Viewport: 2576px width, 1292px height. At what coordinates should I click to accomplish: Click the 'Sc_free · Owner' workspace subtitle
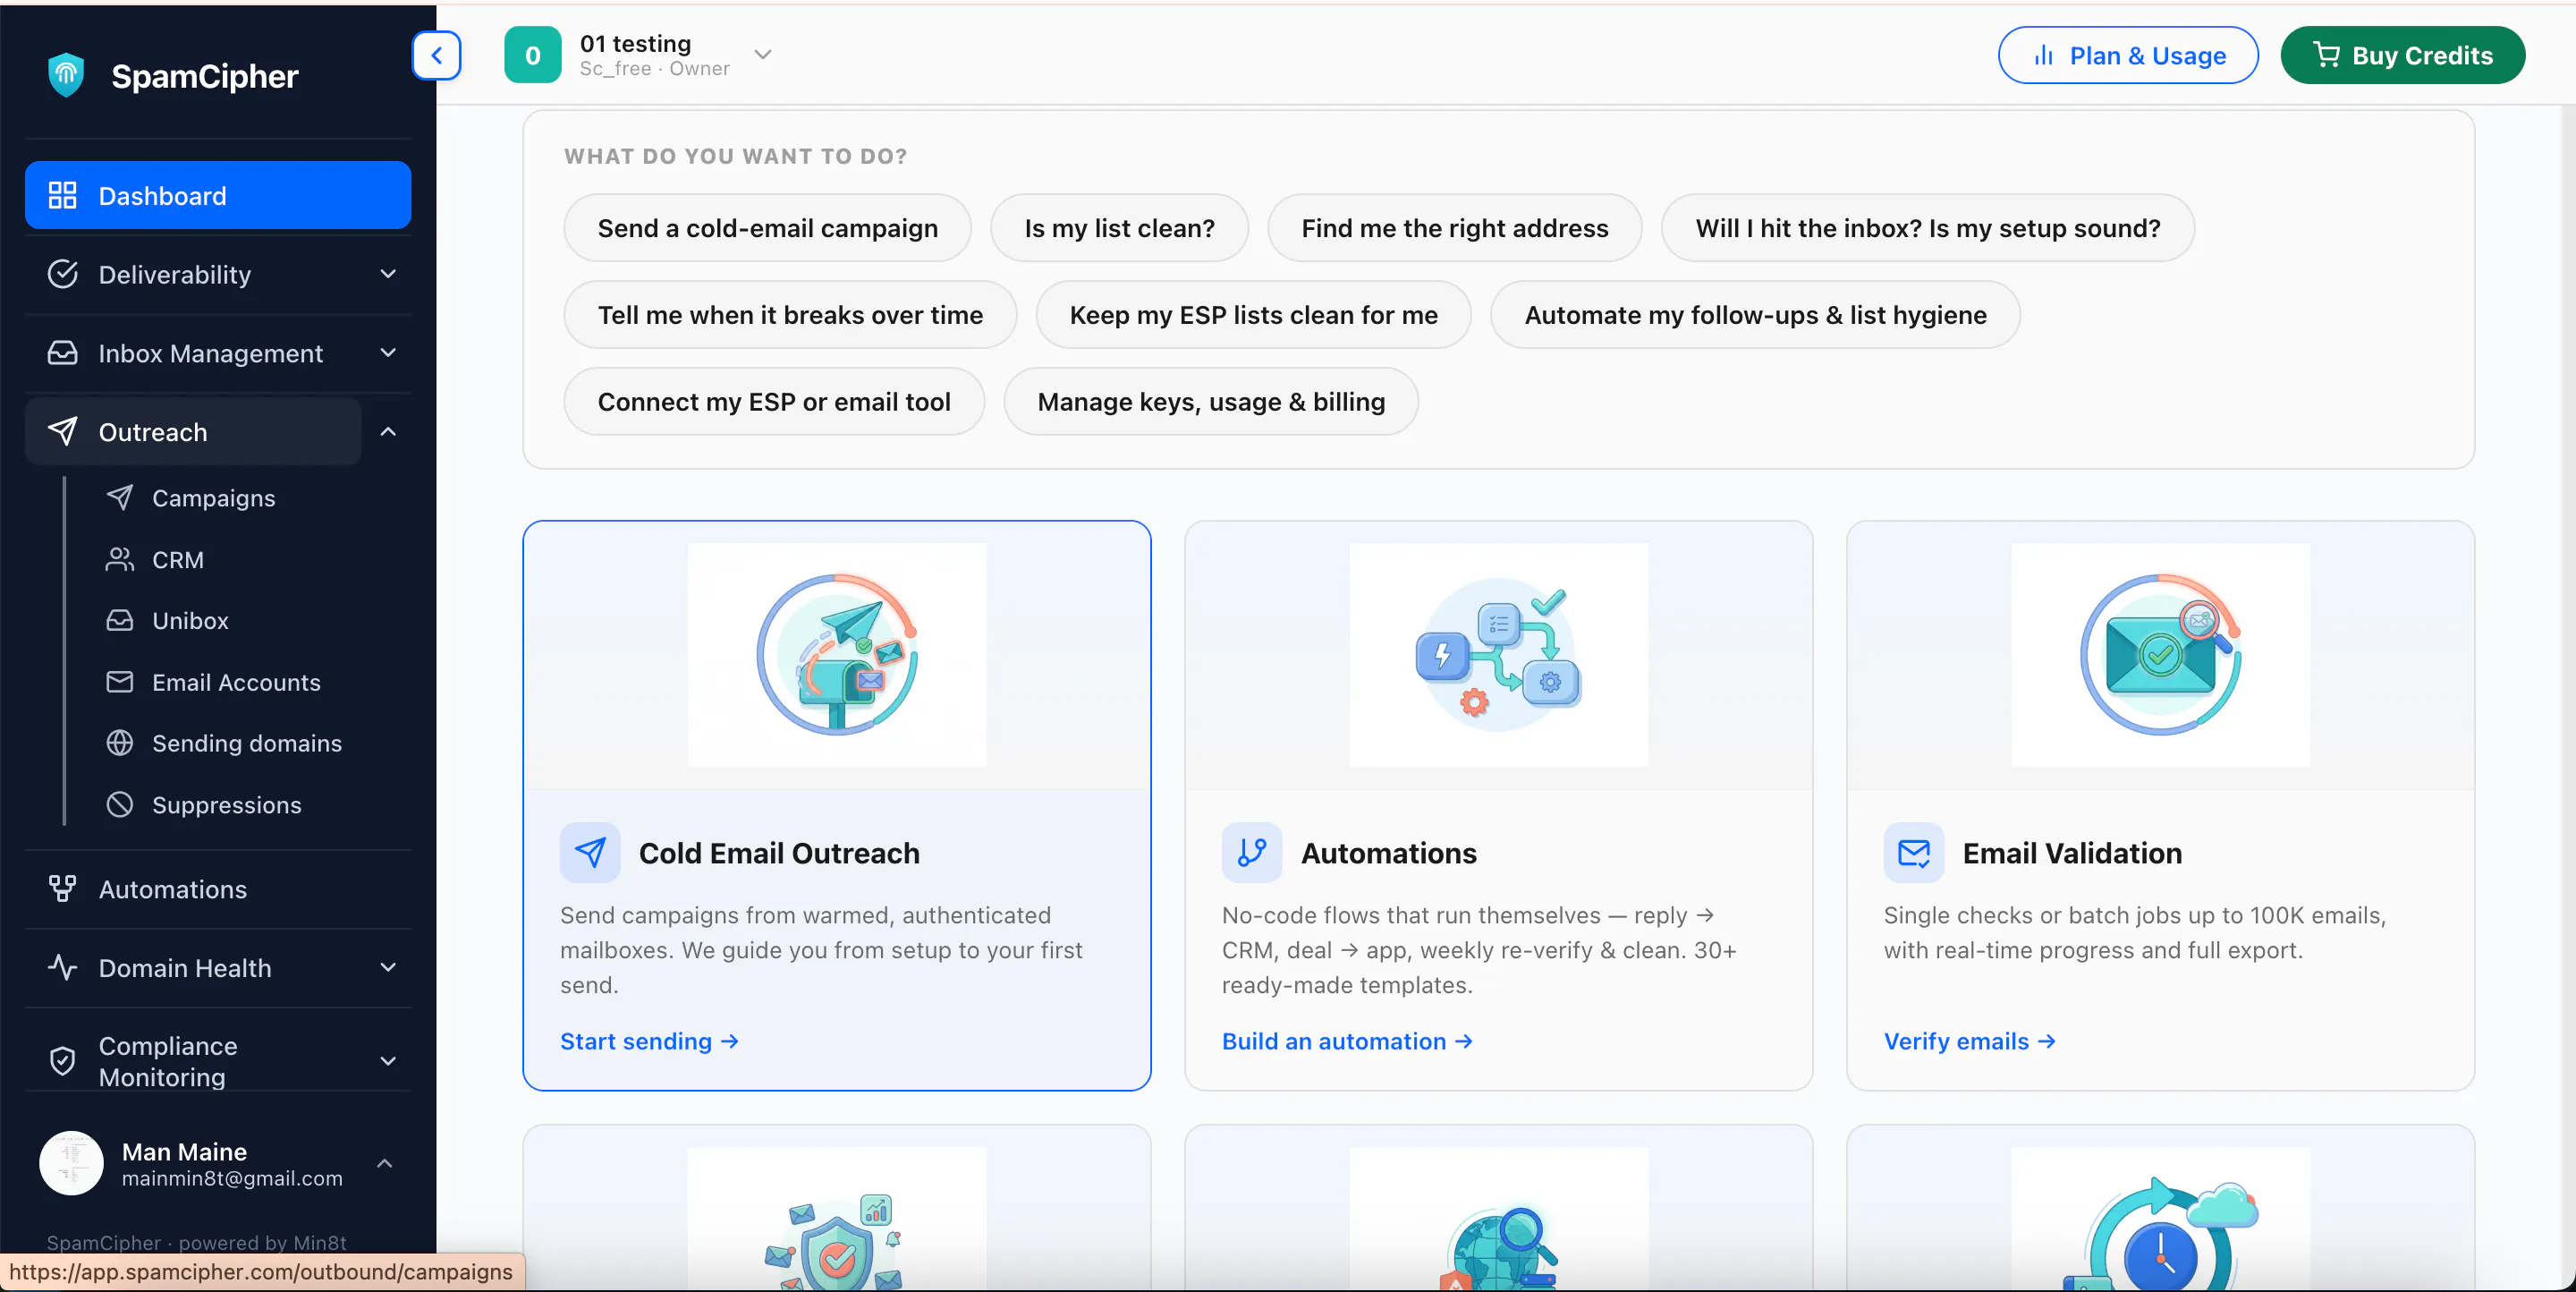coord(655,68)
